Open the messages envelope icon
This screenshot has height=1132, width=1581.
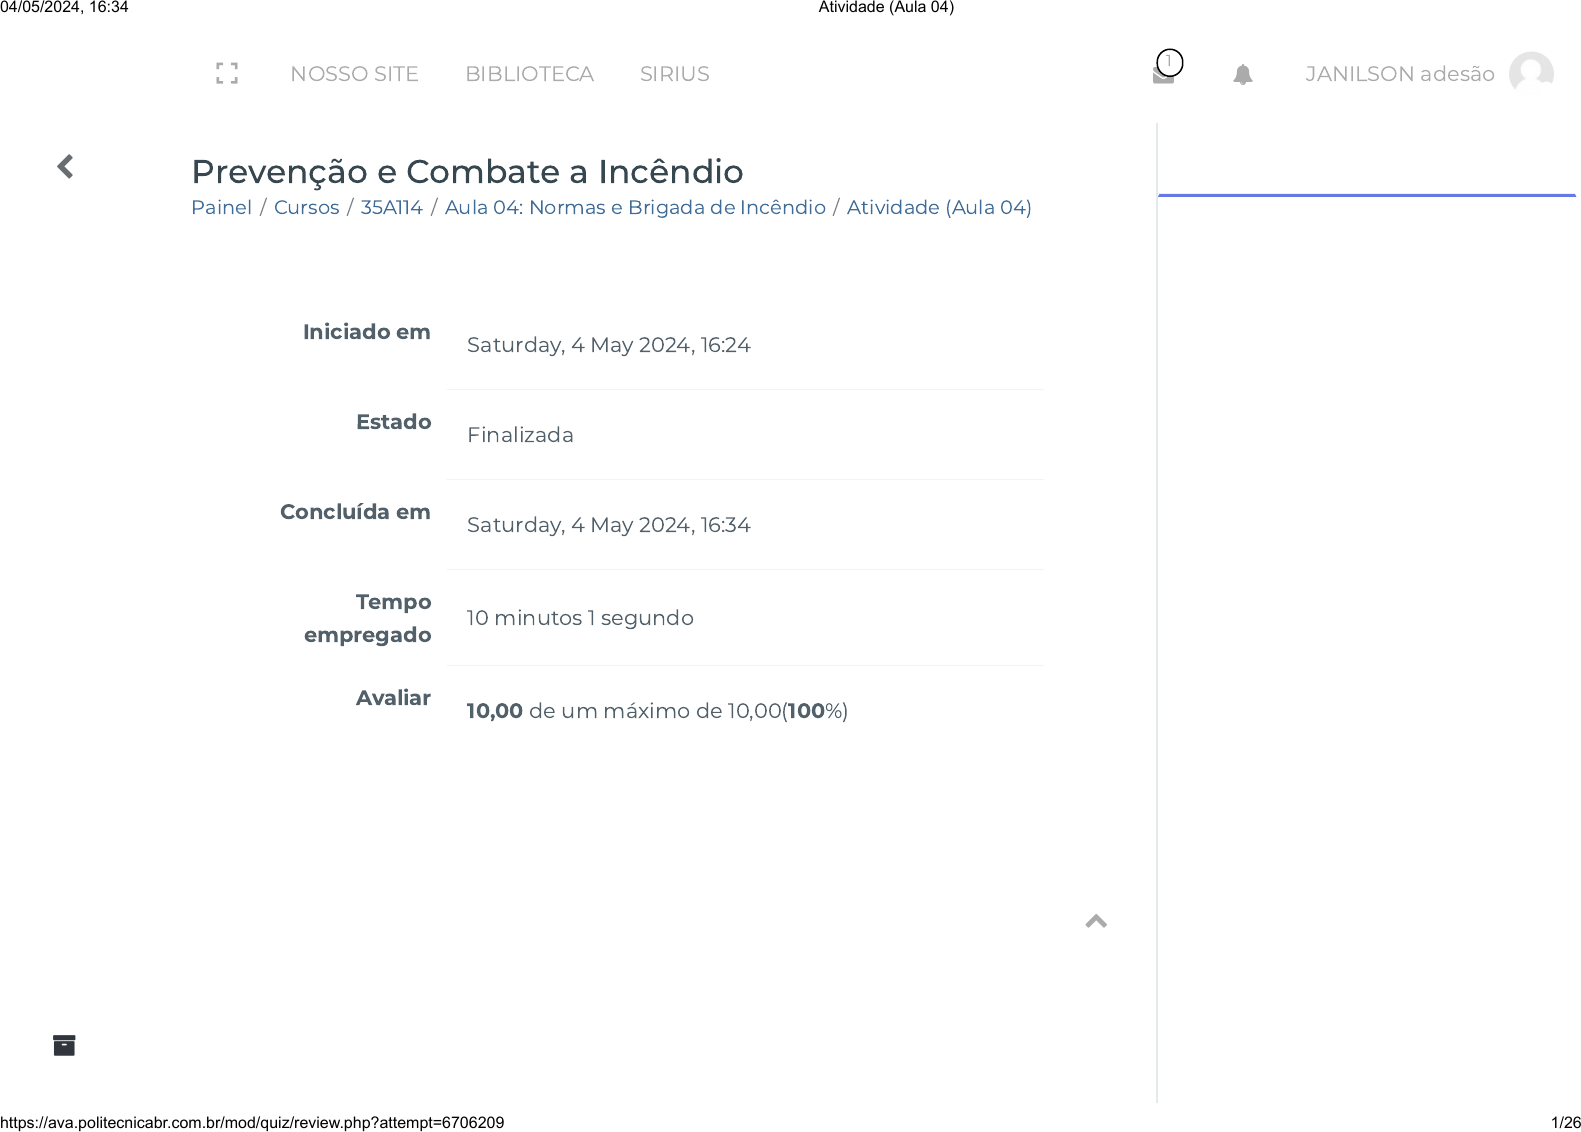coord(1163,75)
